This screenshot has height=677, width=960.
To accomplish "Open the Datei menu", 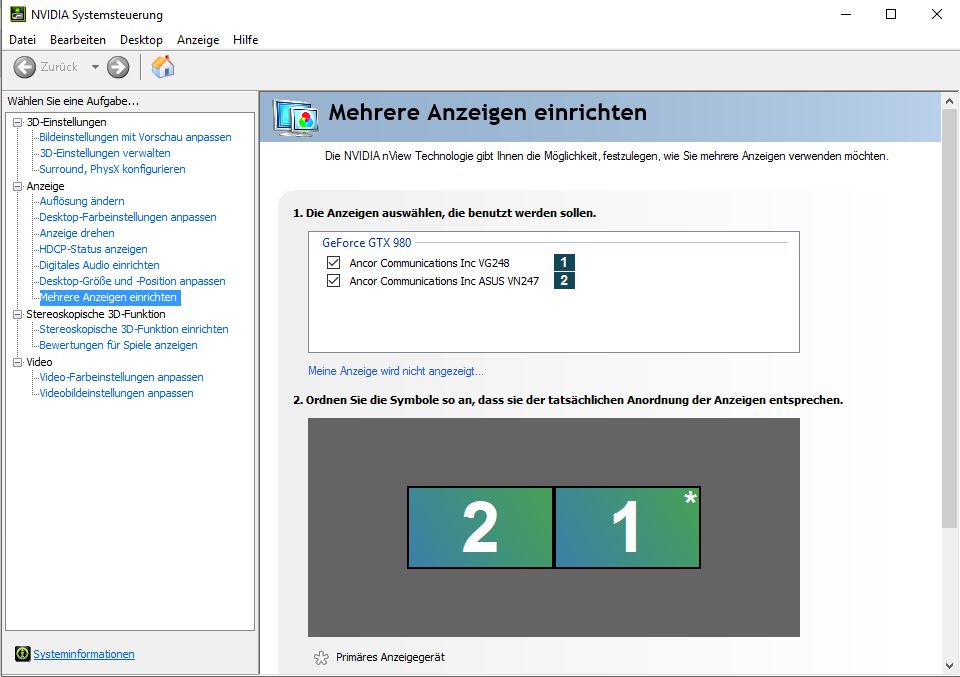I will pyautogui.click(x=22, y=40).
